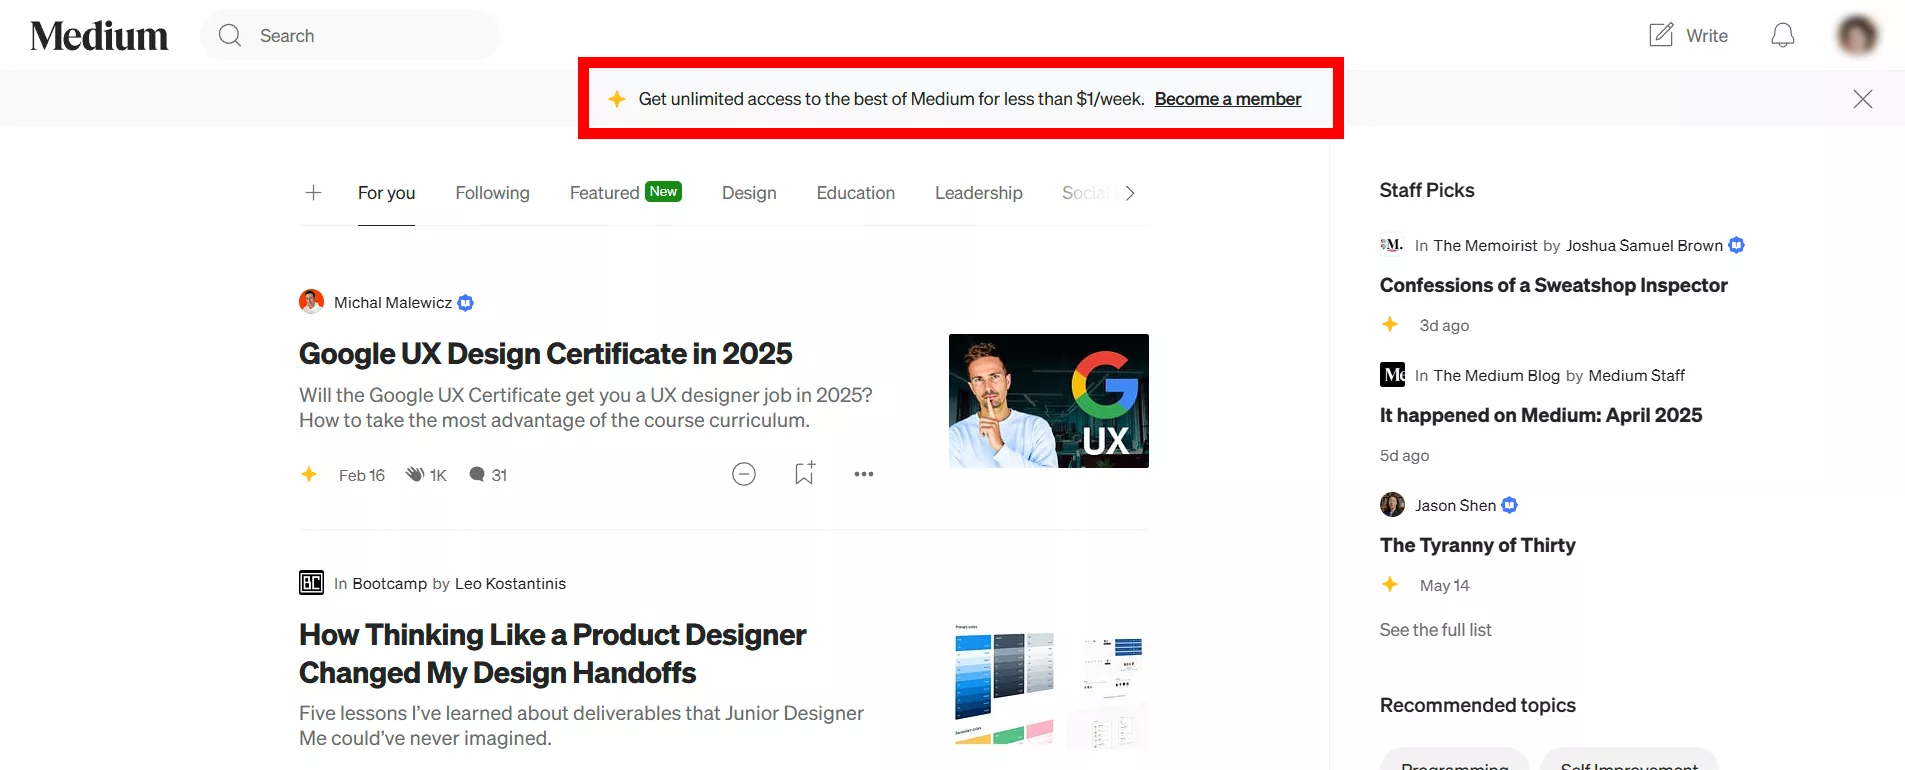Click the star icon in membership banner
Screen dimensions: 1905x770
(617, 99)
